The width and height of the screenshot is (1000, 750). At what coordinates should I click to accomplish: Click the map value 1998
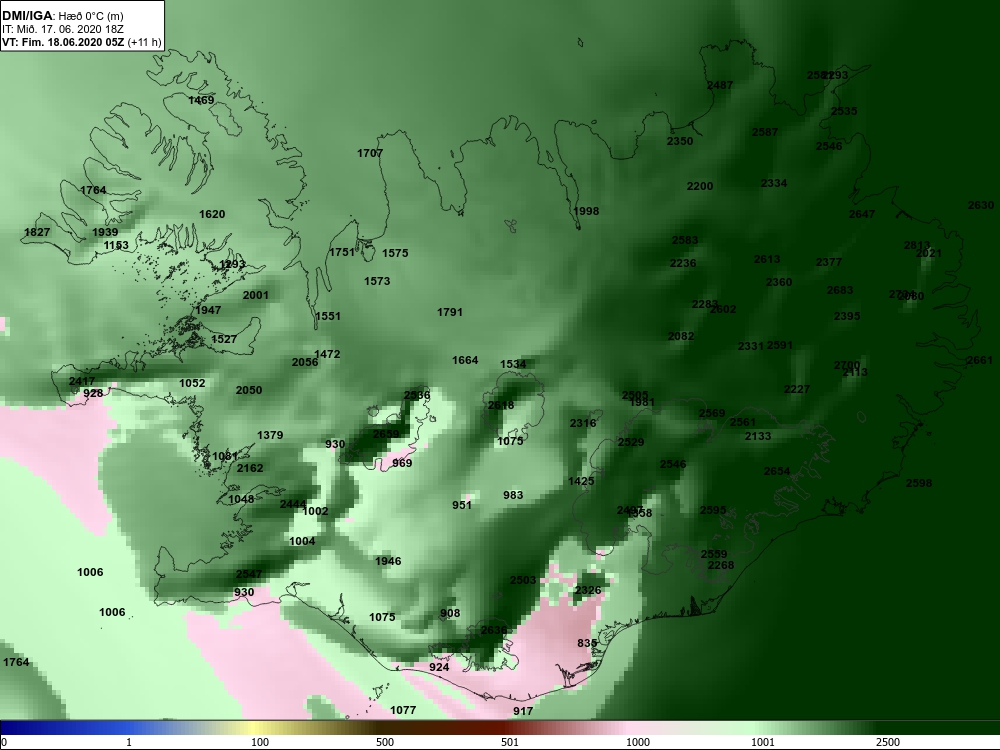tap(586, 211)
